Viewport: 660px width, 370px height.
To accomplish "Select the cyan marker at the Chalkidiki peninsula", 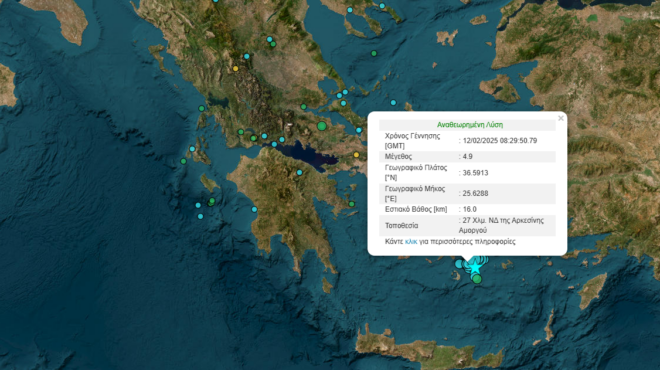I will (350, 10).
